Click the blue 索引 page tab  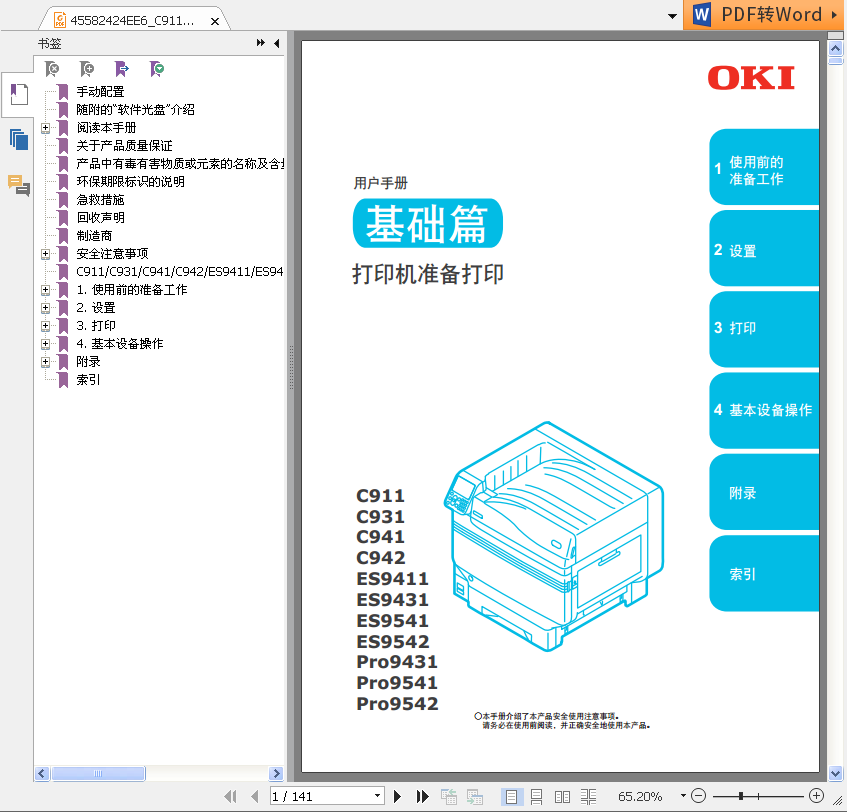[x=764, y=574]
